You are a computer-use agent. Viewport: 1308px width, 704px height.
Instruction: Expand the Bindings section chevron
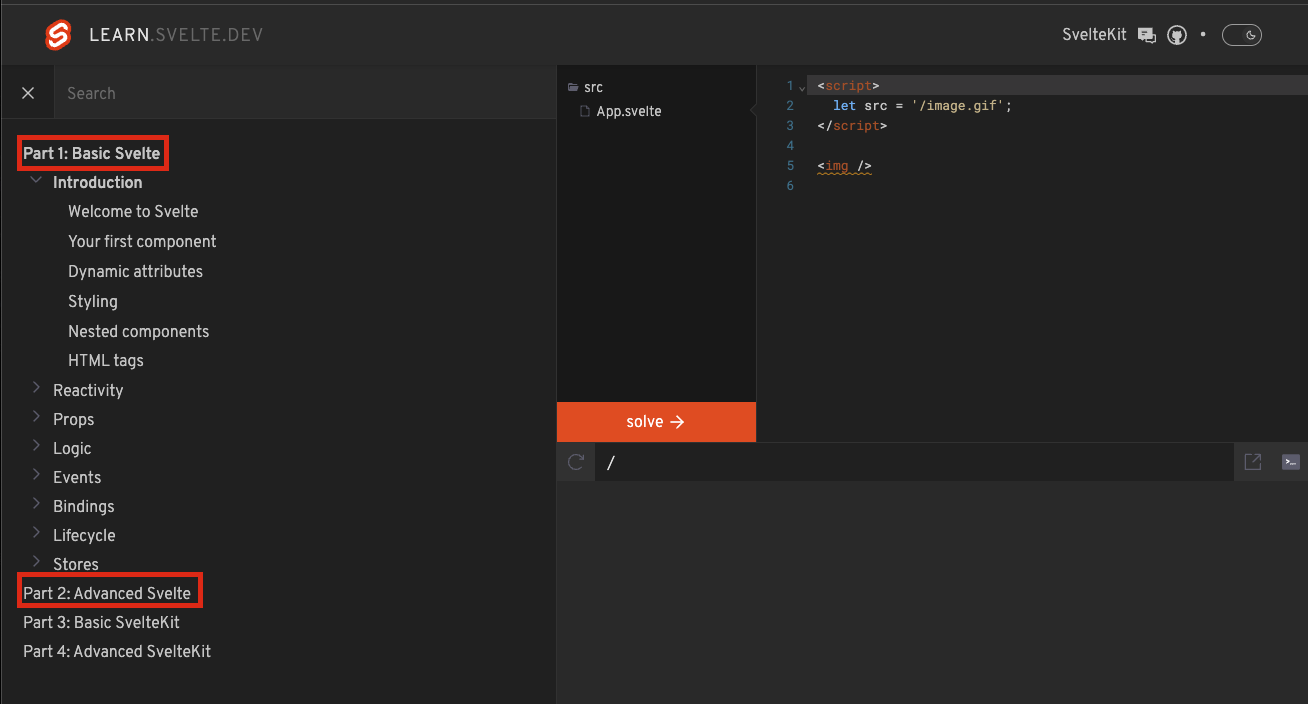point(37,504)
